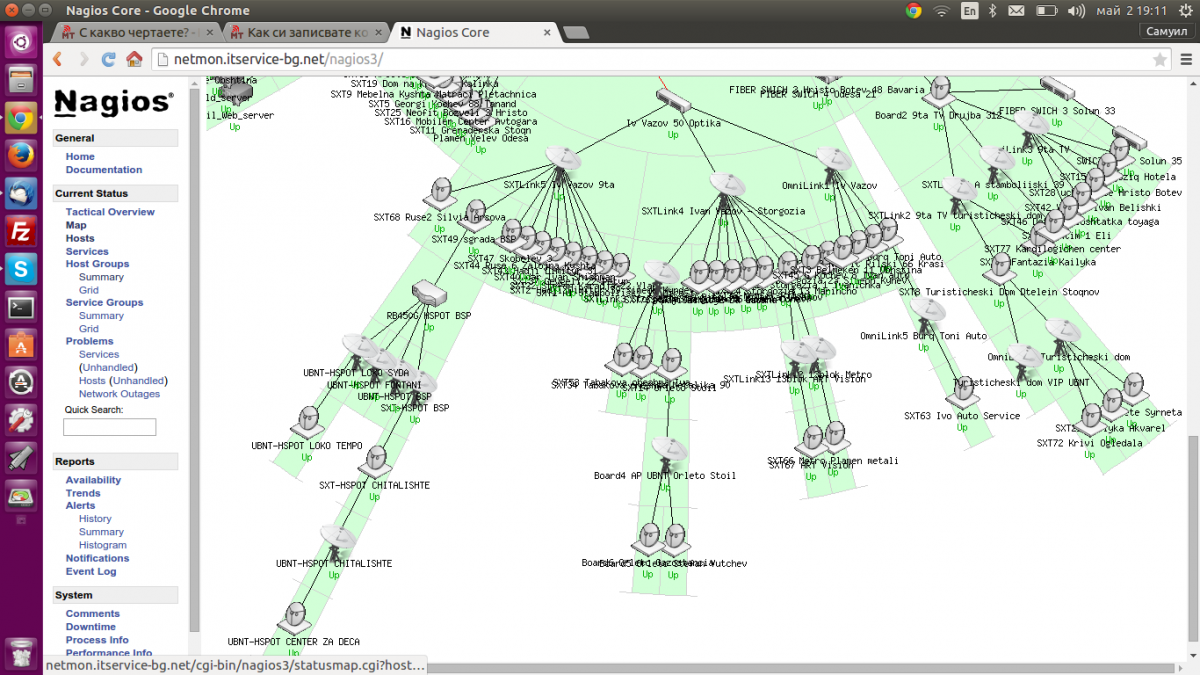Screen dimensions: 1200x675
Task: Switch to the 'Как си записвате' tab
Action: (x=302, y=32)
